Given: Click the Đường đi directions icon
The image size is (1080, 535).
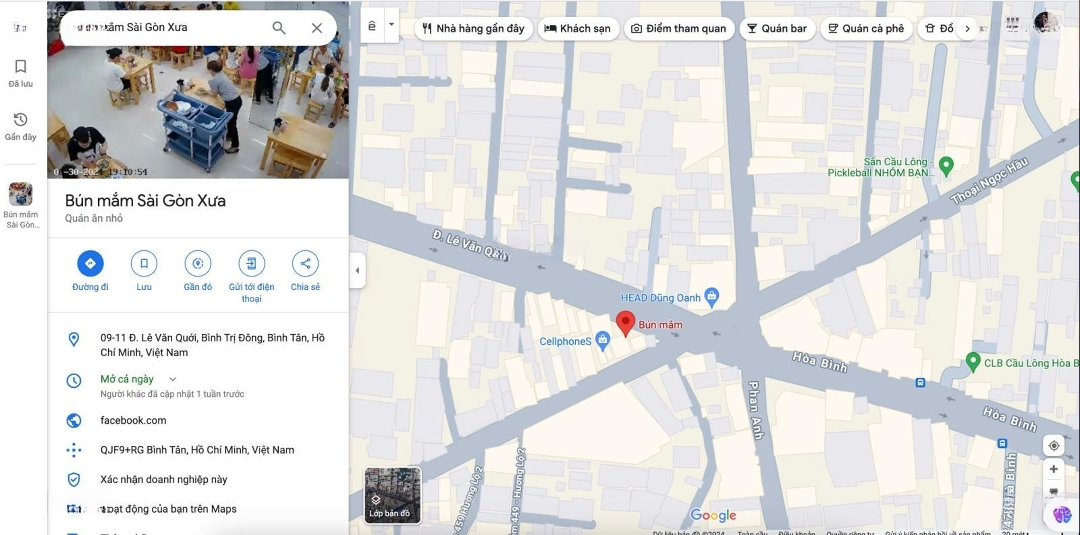Looking at the screenshot, I should [x=90, y=264].
